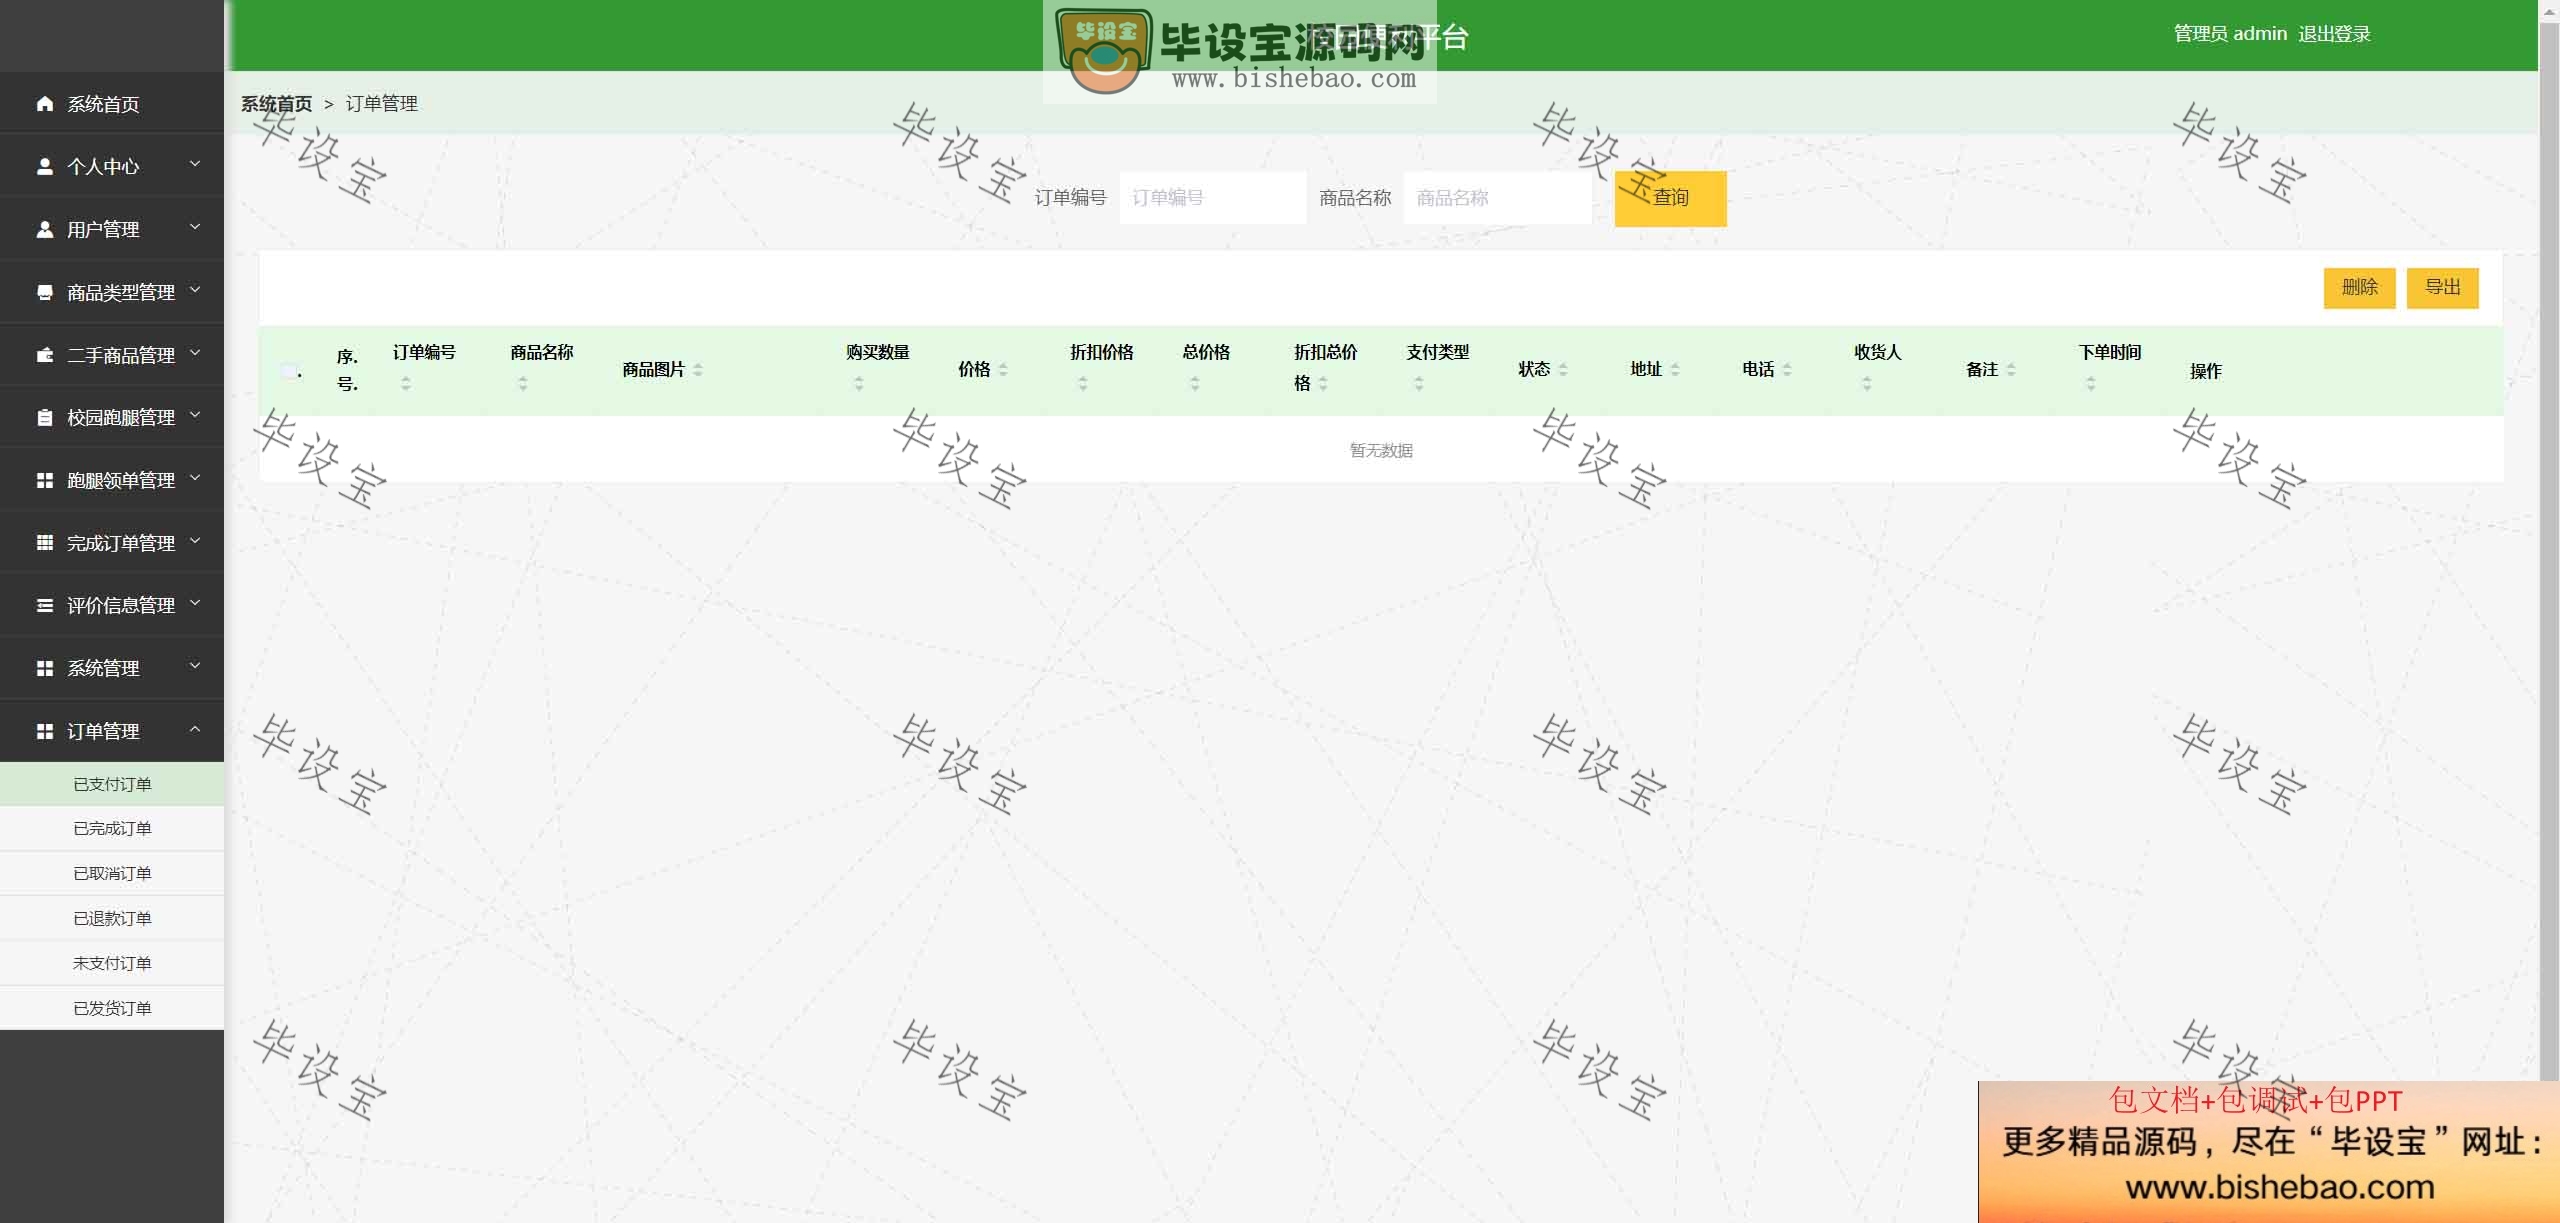The width and height of the screenshot is (2560, 1223).
Task: Expand the 二手商品管理 menu chevron
Action: [x=195, y=353]
